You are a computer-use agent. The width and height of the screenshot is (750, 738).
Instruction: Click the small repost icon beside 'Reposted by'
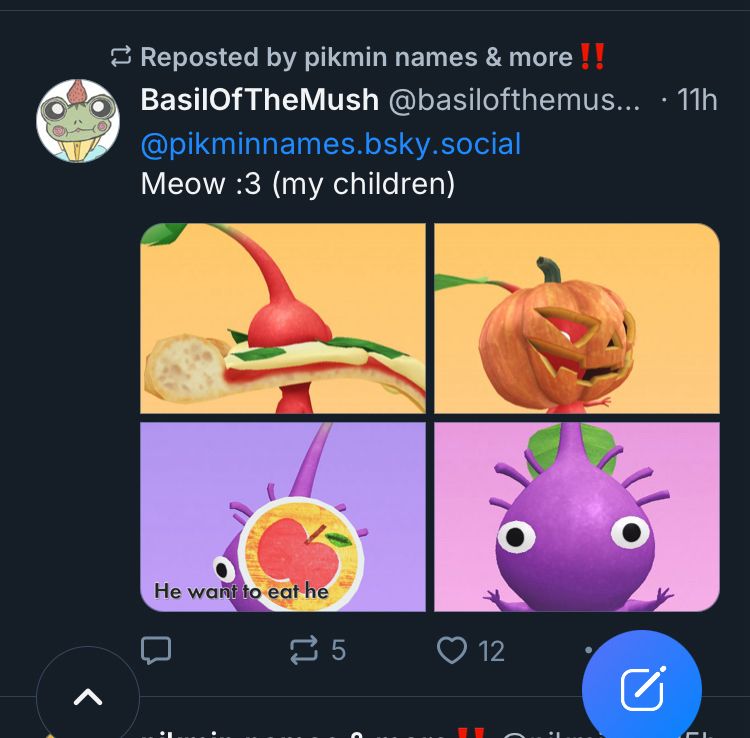(121, 57)
